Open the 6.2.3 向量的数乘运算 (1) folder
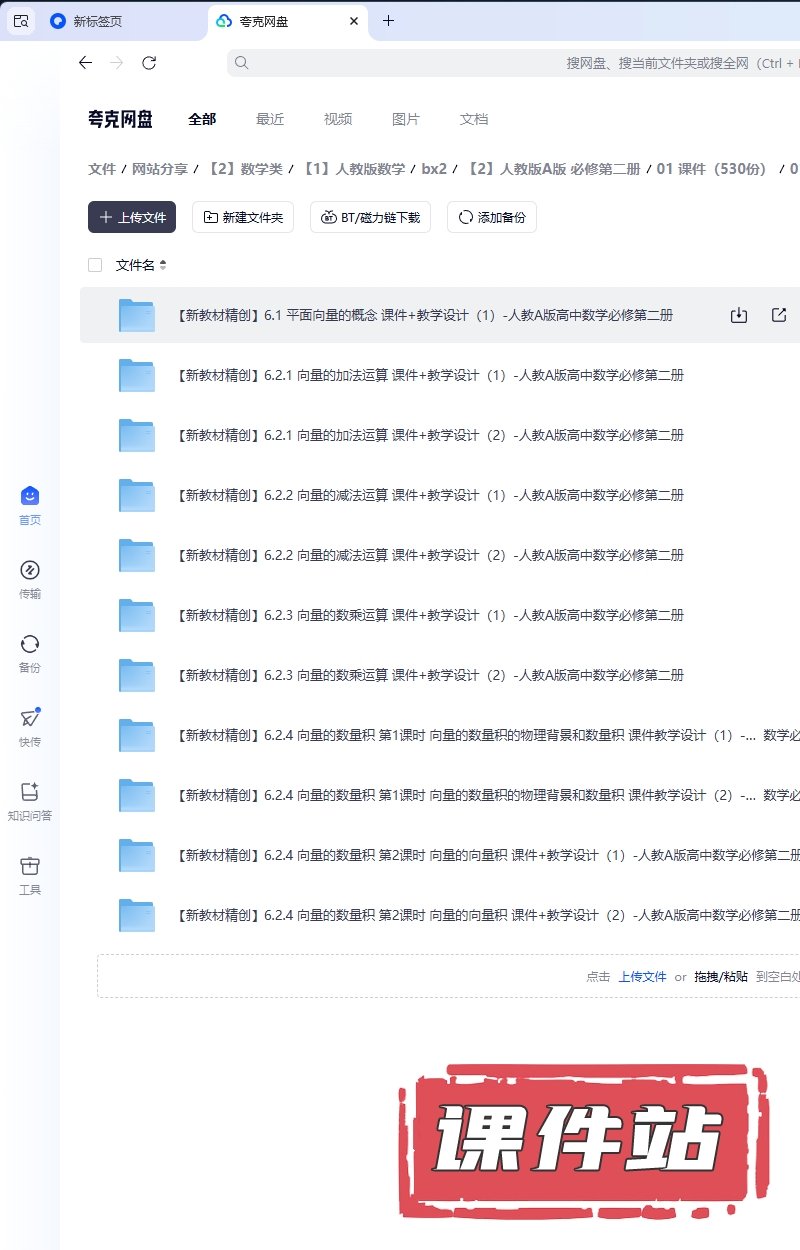 click(429, 615)
